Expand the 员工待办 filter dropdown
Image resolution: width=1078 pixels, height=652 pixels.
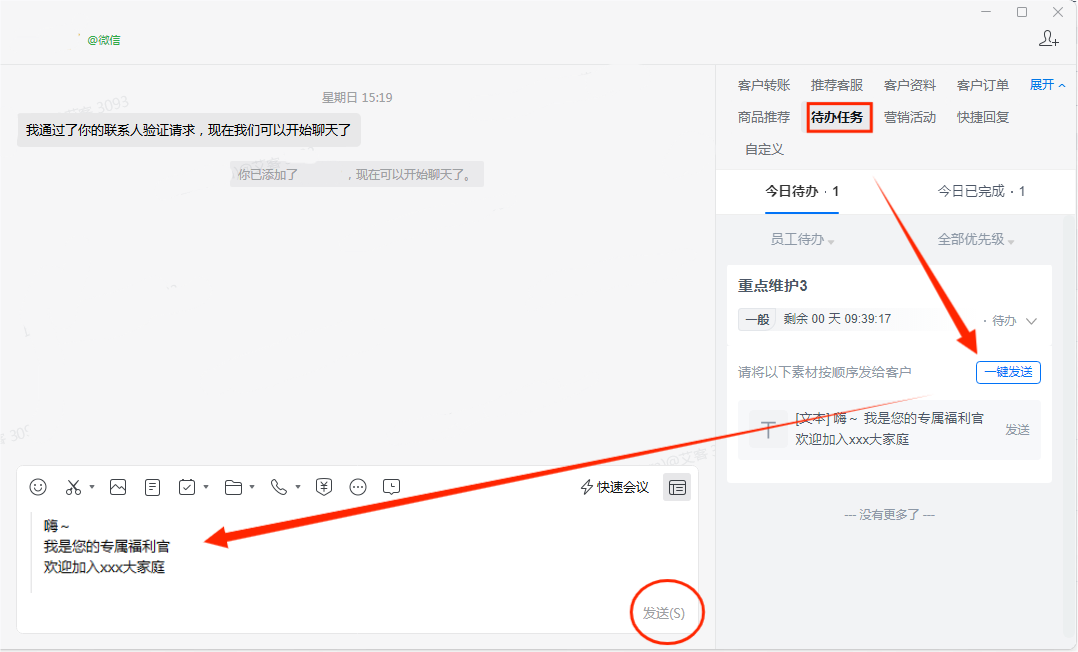(802, 240)
